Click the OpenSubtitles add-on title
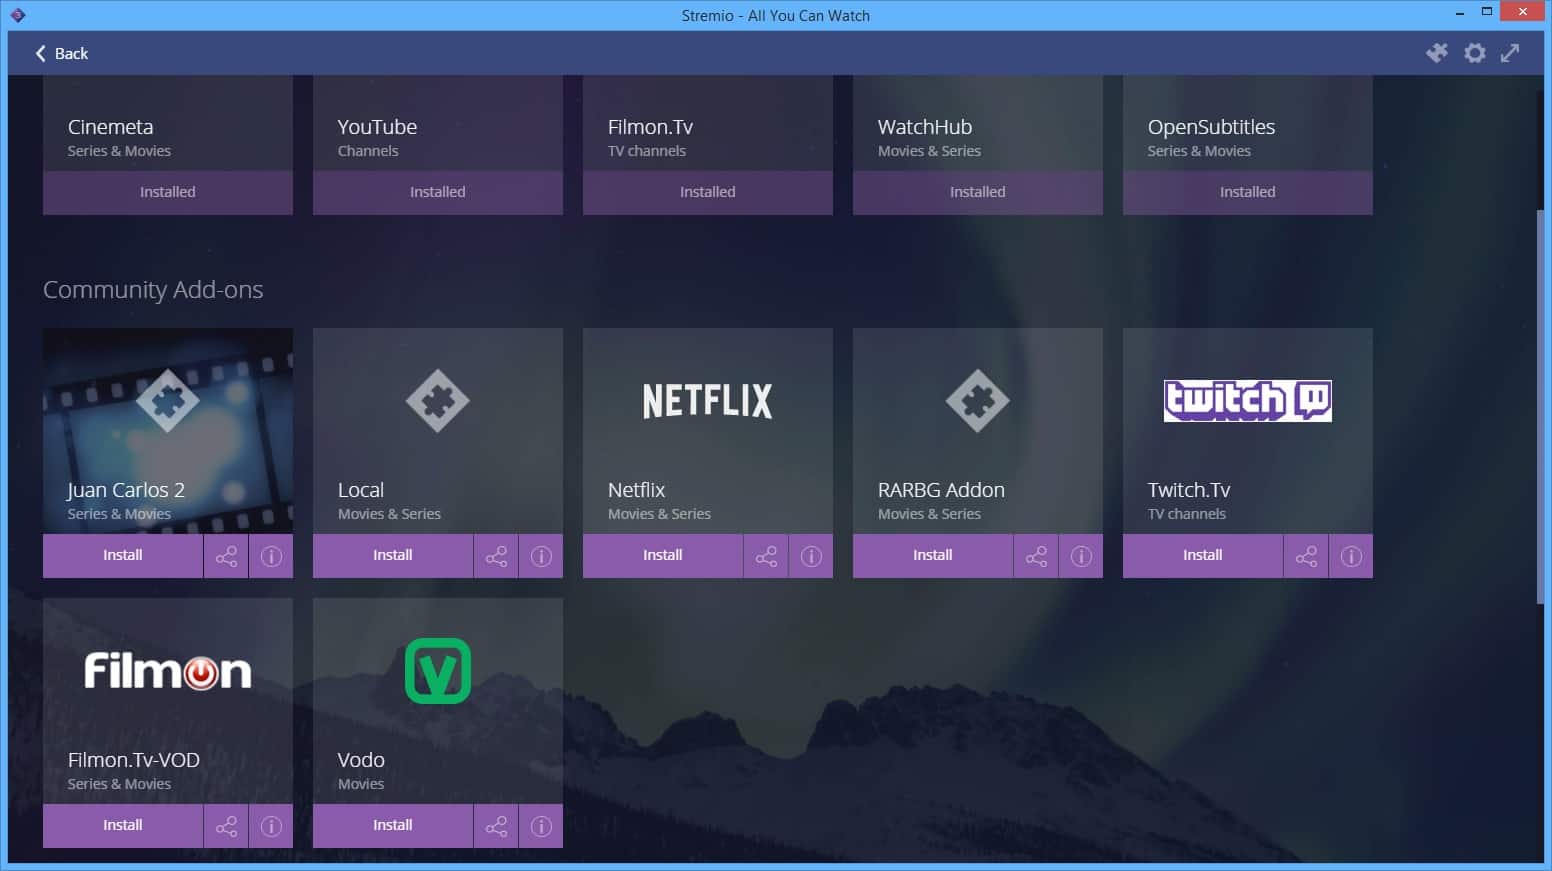1552x871 pixels. pos(1211,127)
